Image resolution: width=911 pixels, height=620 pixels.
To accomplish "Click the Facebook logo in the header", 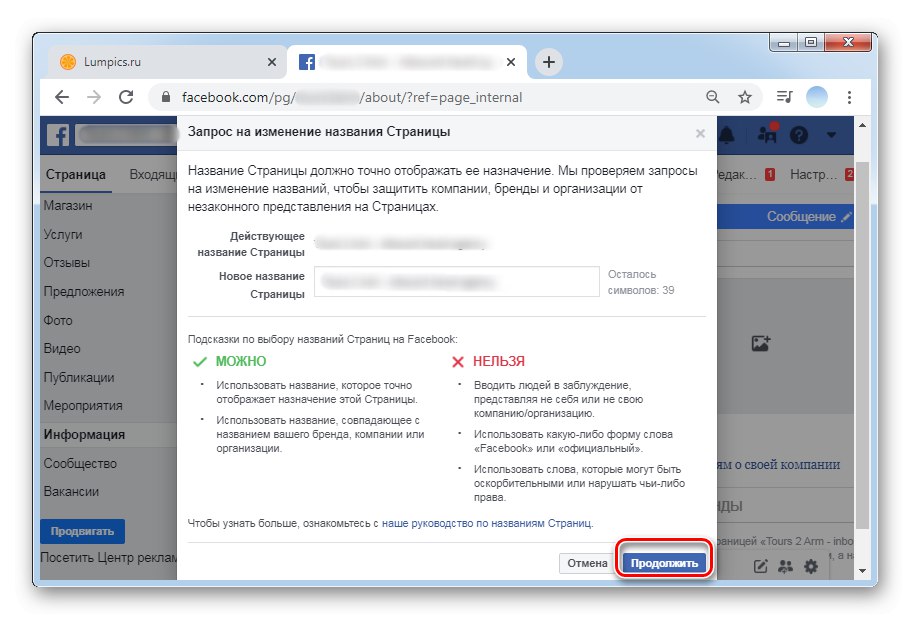I will point(58,135).
